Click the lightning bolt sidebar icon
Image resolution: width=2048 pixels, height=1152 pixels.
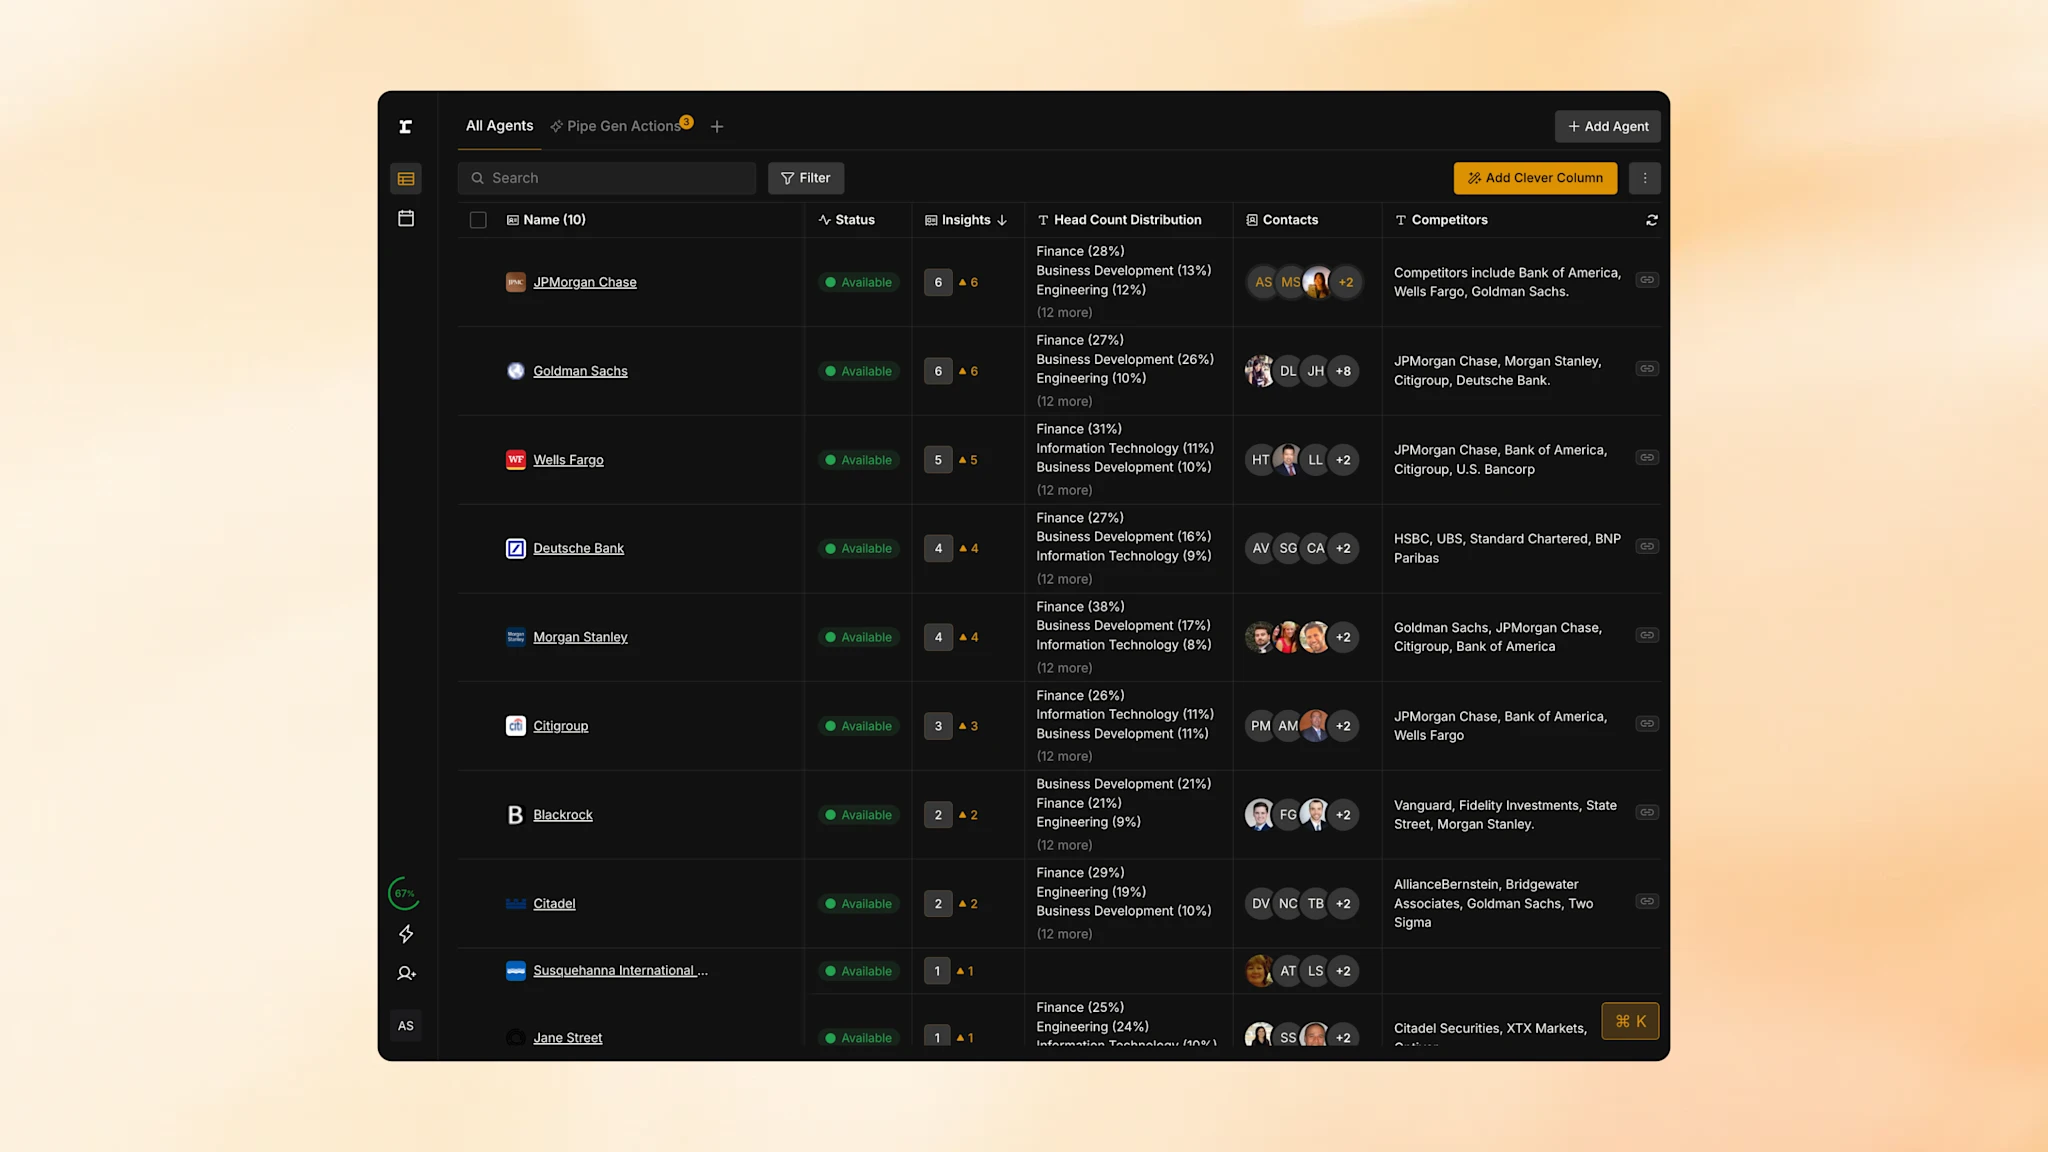[x=405, y=934]
